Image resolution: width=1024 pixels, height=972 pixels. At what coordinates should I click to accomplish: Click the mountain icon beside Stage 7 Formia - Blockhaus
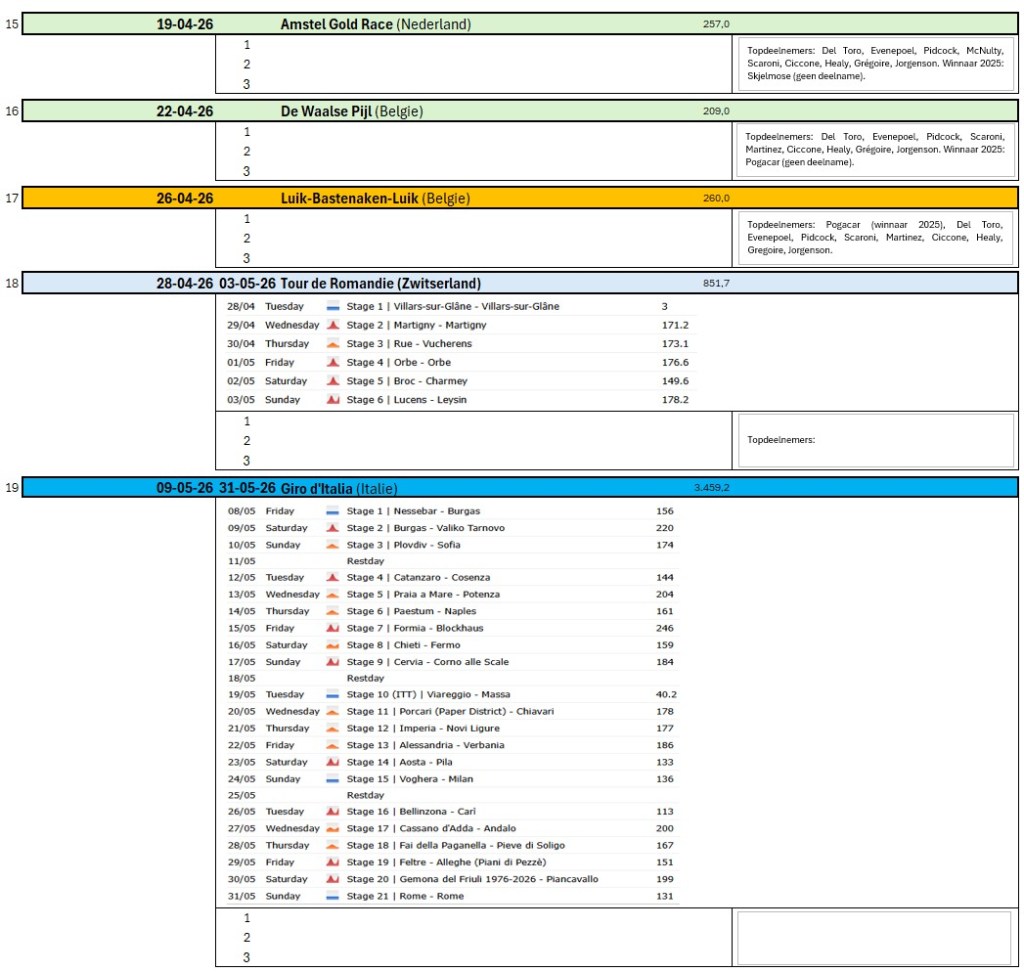tap(332, 628)
